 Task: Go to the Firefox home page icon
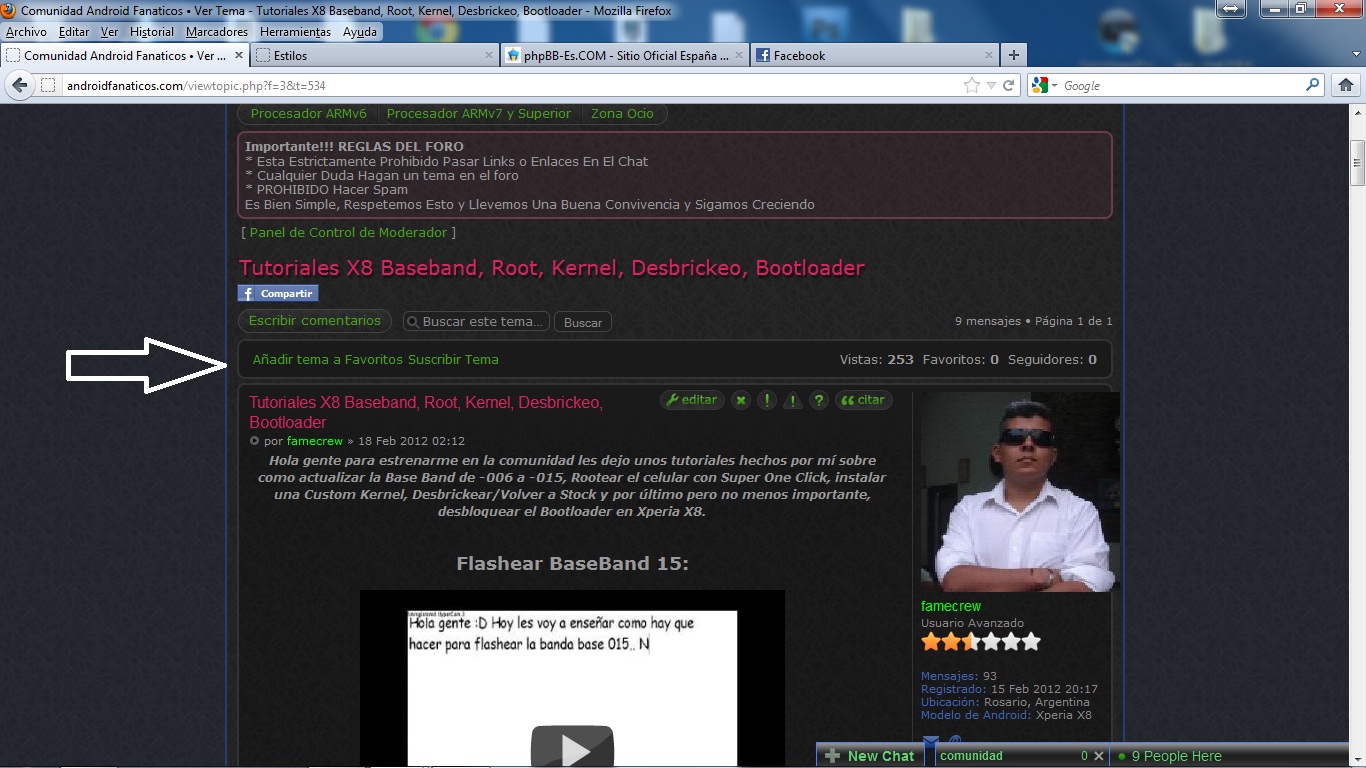point(1346,86)
